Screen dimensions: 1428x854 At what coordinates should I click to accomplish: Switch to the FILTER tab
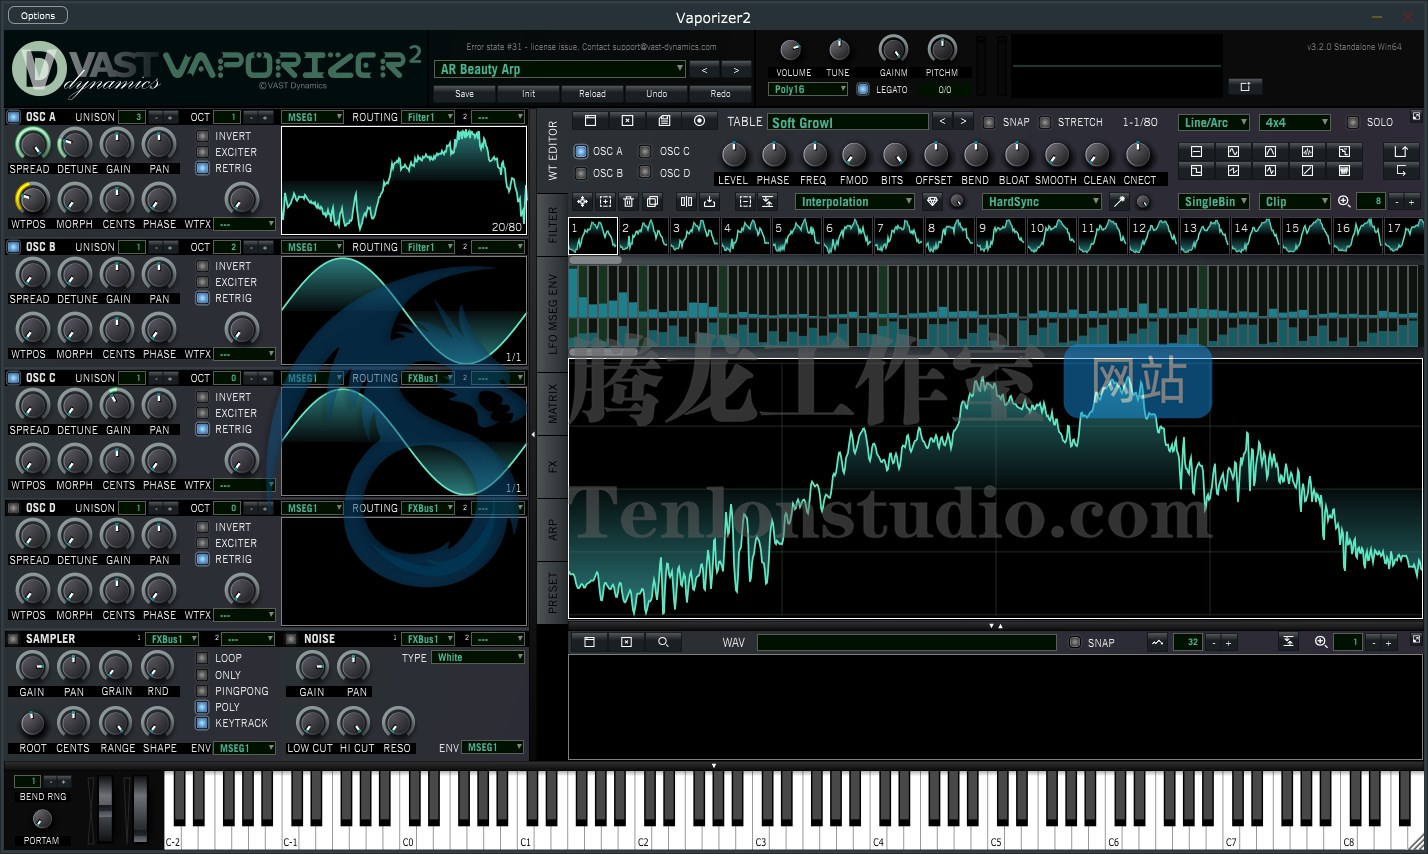click(553, 226)
